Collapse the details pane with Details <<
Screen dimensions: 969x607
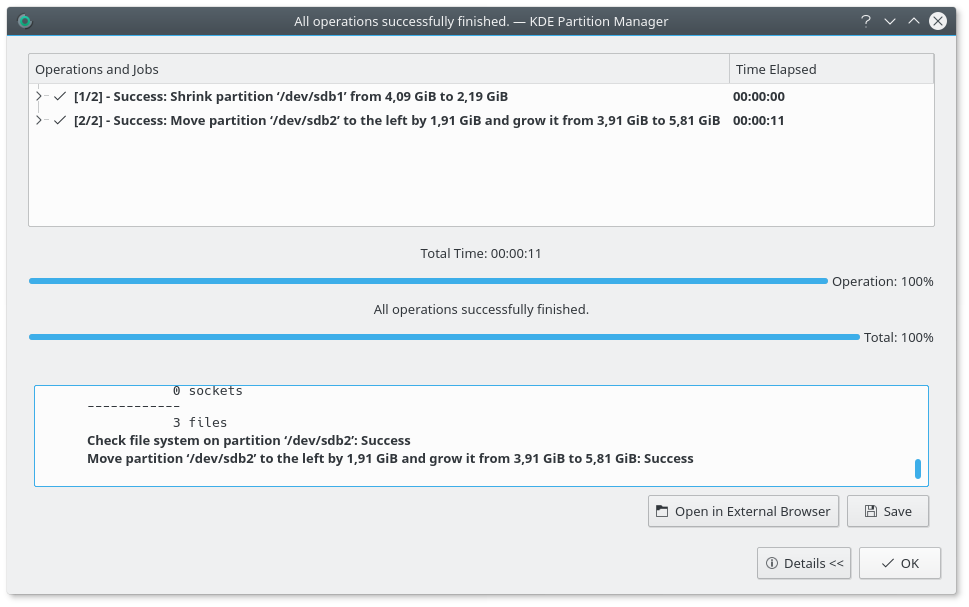click(x=804, y=562)
